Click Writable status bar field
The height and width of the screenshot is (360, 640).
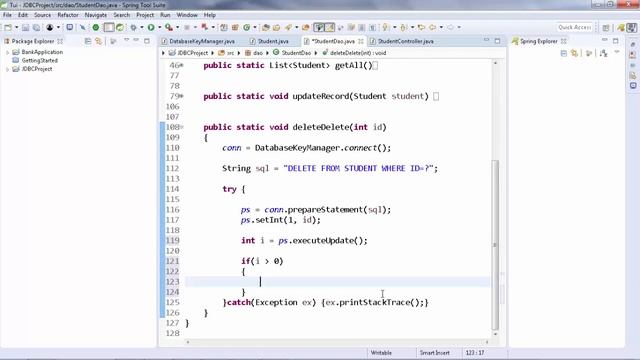381,353
